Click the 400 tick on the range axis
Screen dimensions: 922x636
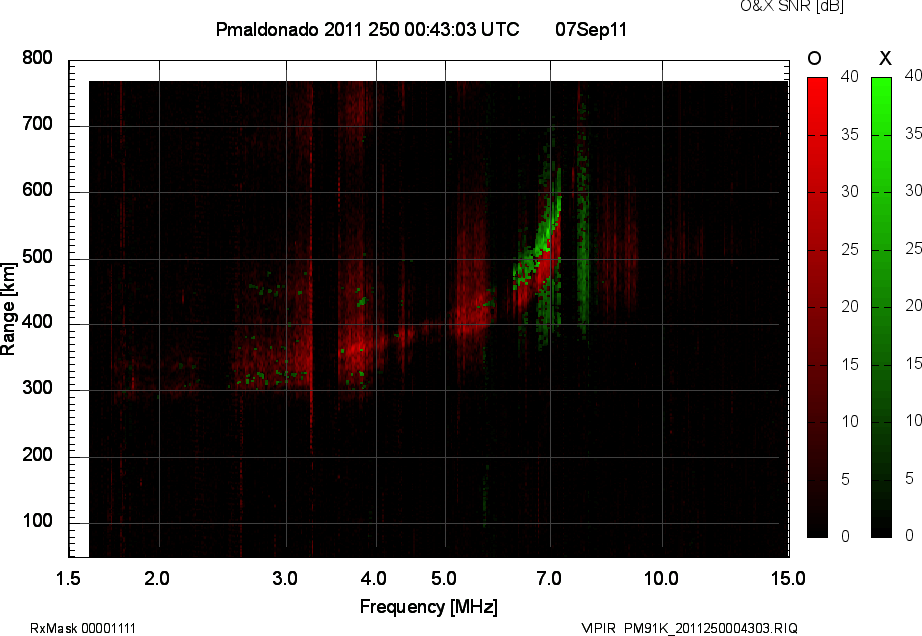[37, 322]
